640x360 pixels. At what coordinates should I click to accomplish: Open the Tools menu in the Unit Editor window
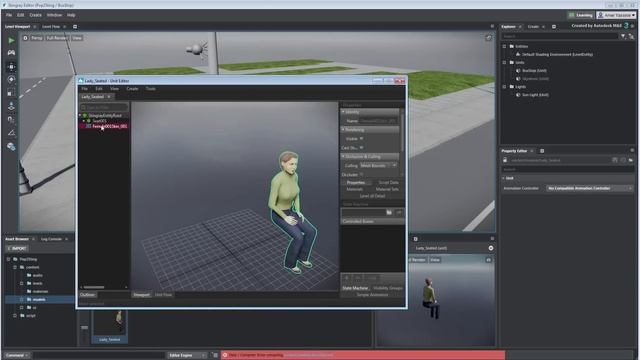151,89
